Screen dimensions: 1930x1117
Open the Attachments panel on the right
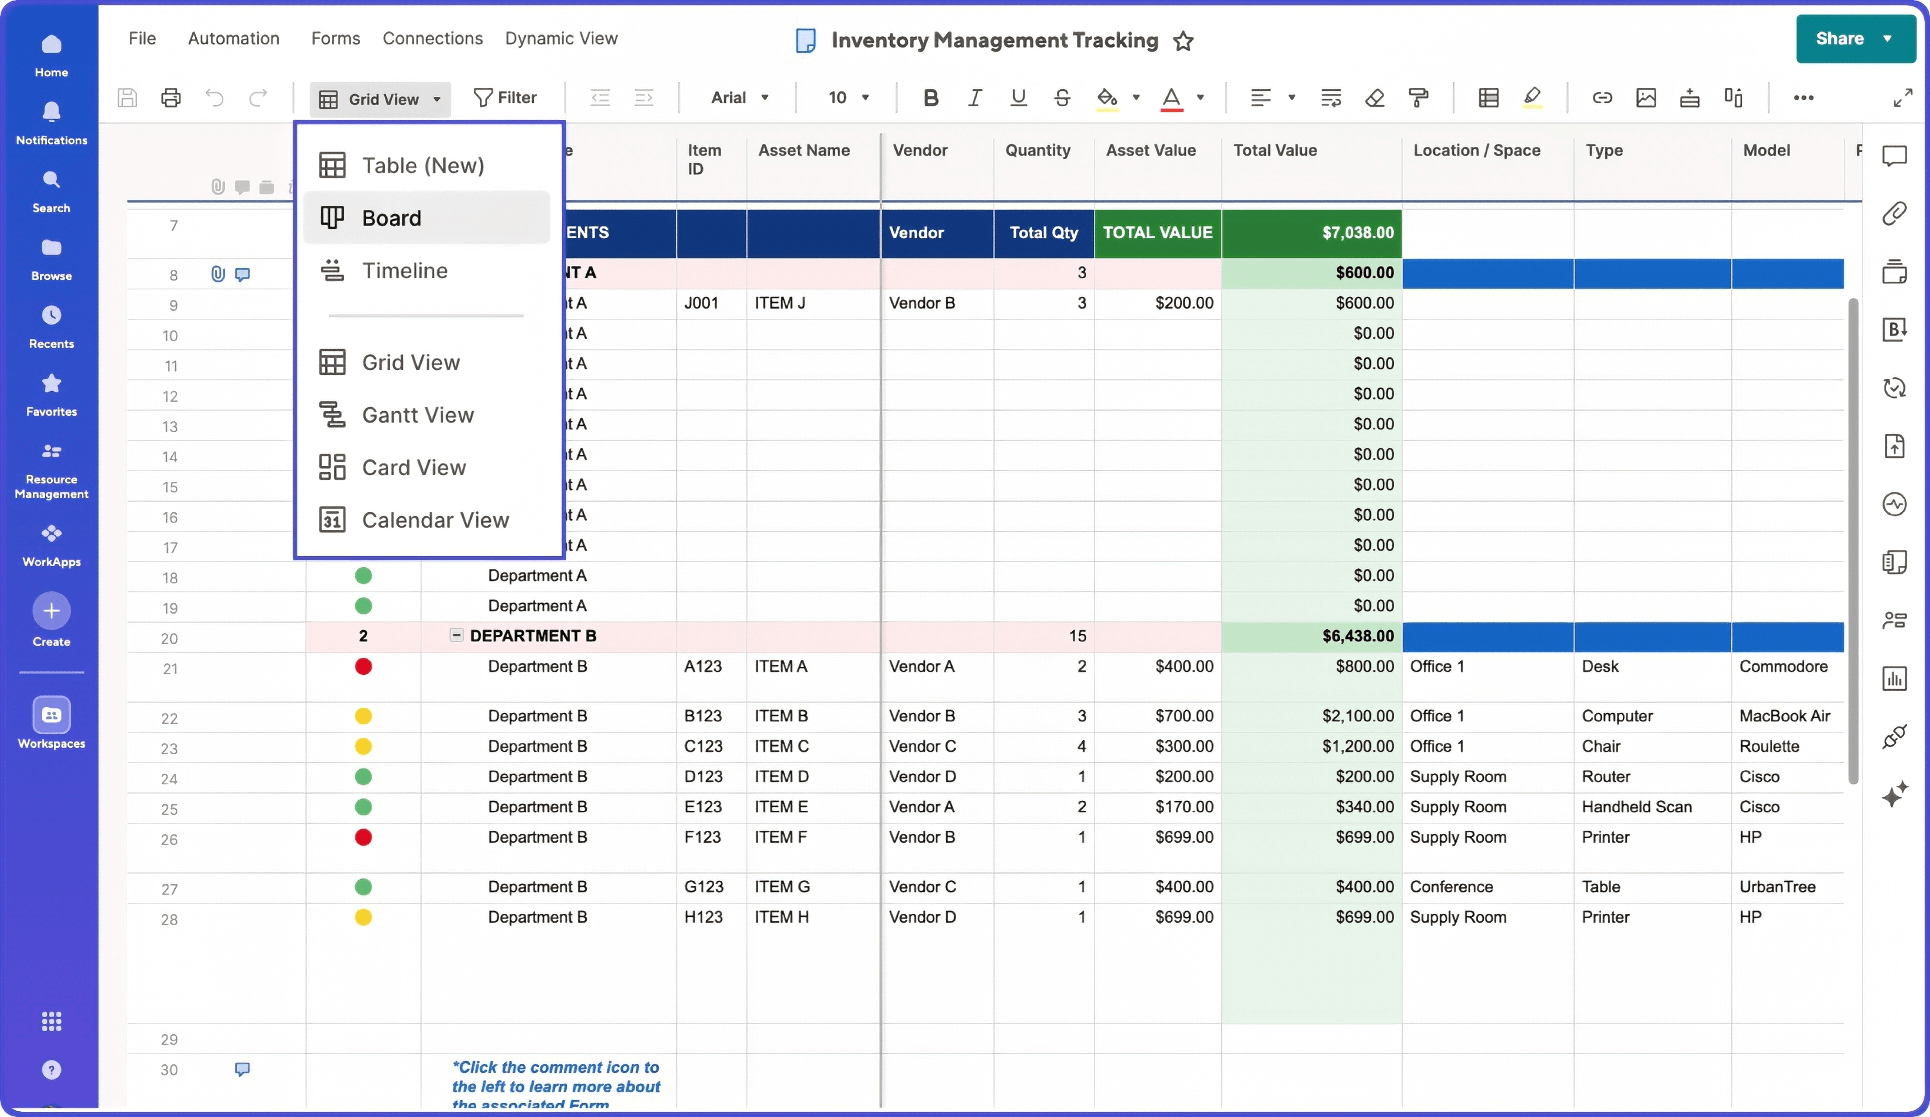coord(1895,213)
